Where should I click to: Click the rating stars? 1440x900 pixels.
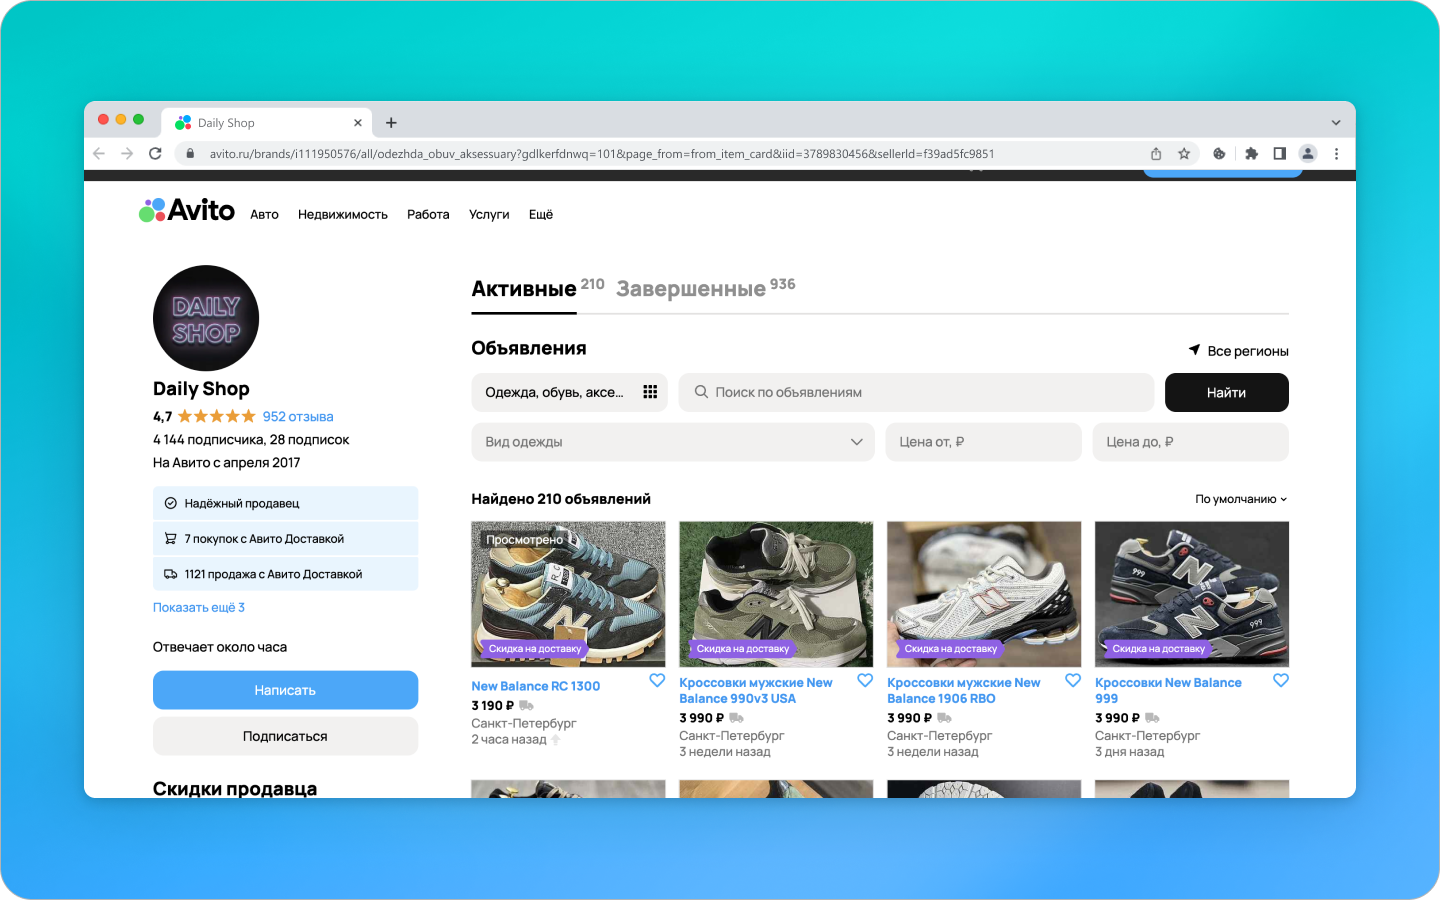click(217, 416)
